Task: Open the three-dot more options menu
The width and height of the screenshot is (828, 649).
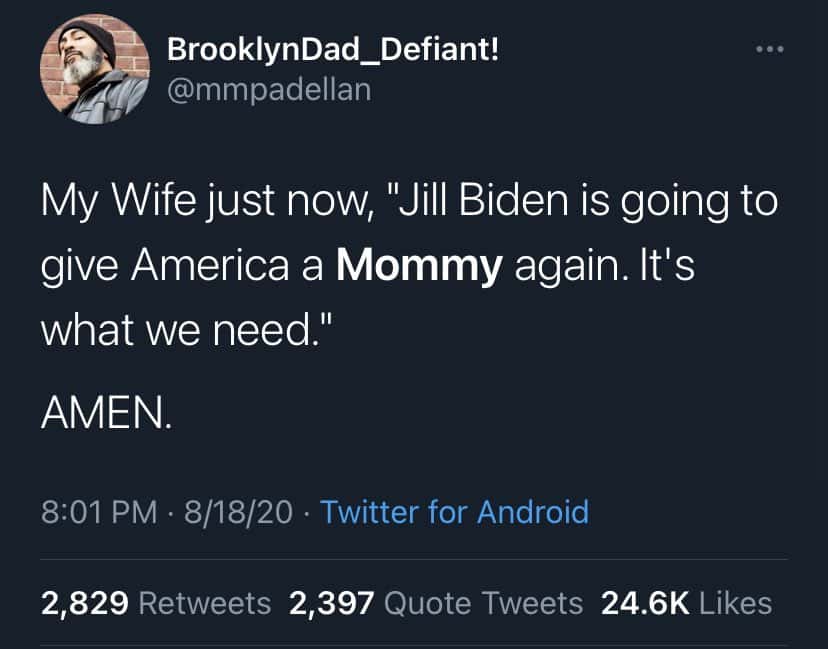Action: tap(768, 49)
